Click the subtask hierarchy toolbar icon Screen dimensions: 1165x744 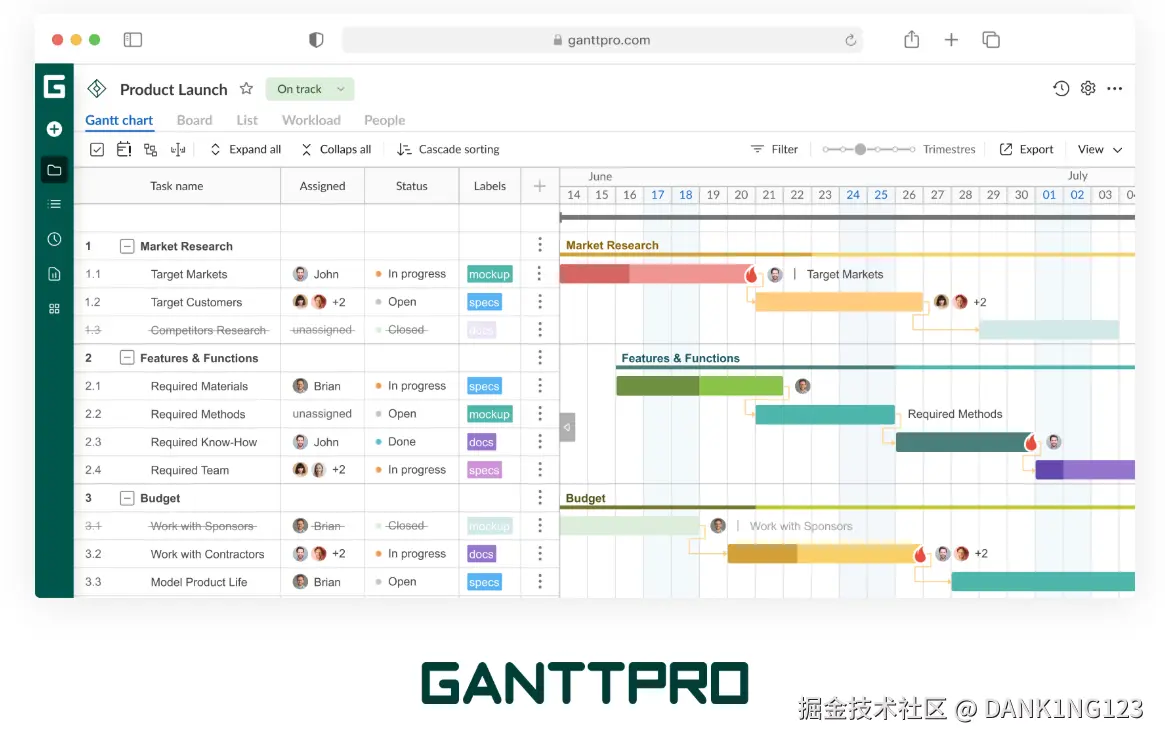[150, 149]
